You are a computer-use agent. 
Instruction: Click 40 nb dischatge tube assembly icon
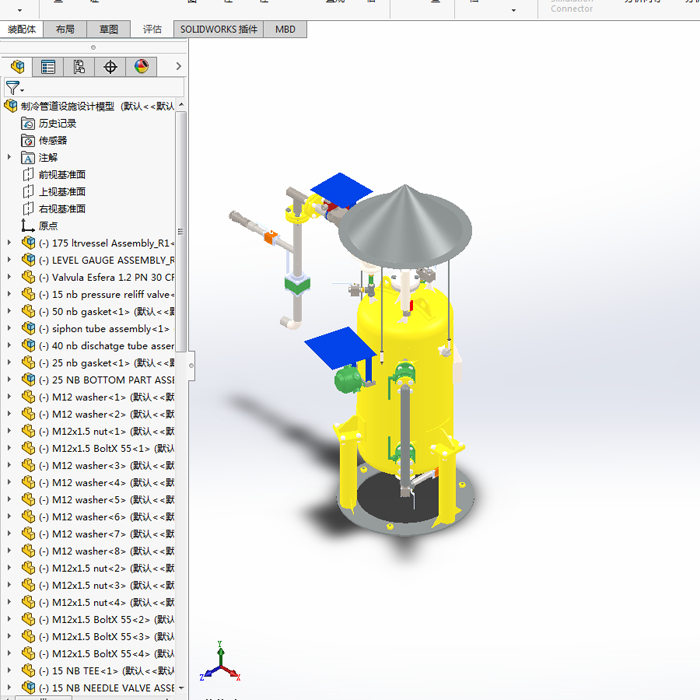click(x=28, y=346)
